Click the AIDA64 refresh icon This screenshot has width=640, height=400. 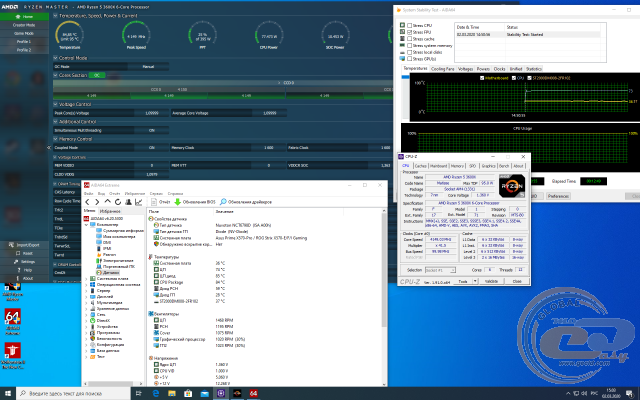(118, 202)
